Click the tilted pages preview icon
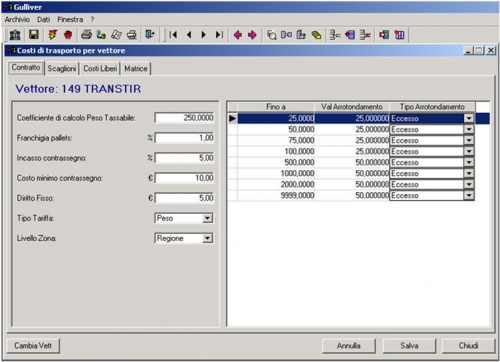 click(x=116, y=35)
